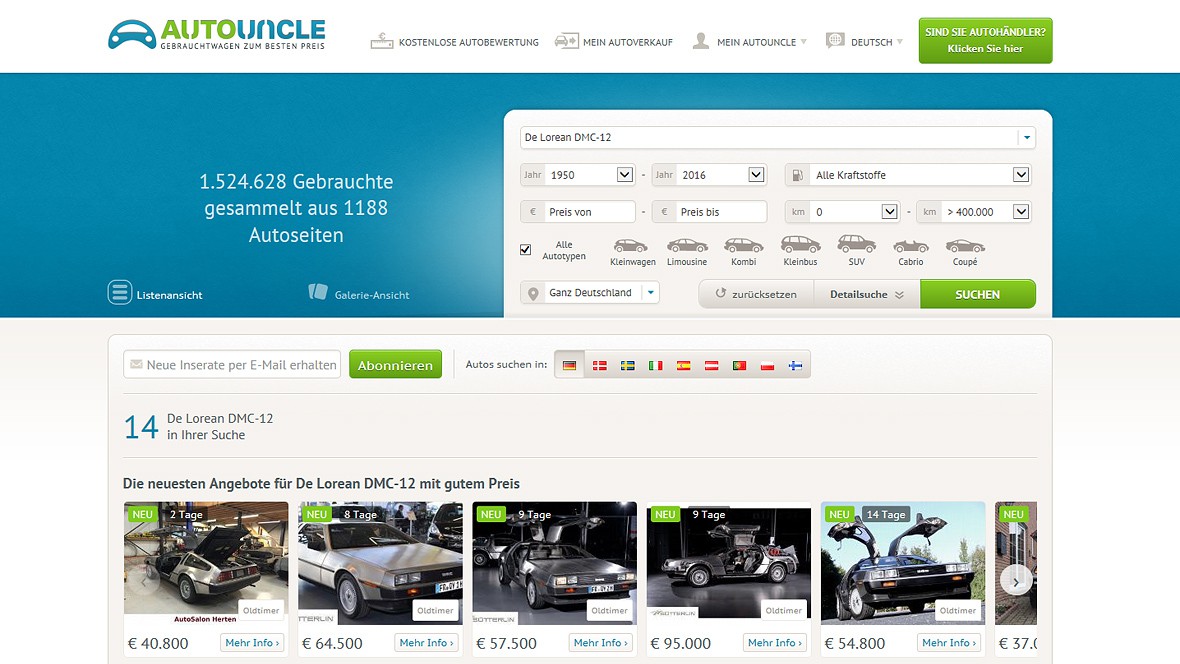The height and width of the screenshot is (664, 1180).
Task: Click the Italian flag country icon
Action: tap(655, 365)
